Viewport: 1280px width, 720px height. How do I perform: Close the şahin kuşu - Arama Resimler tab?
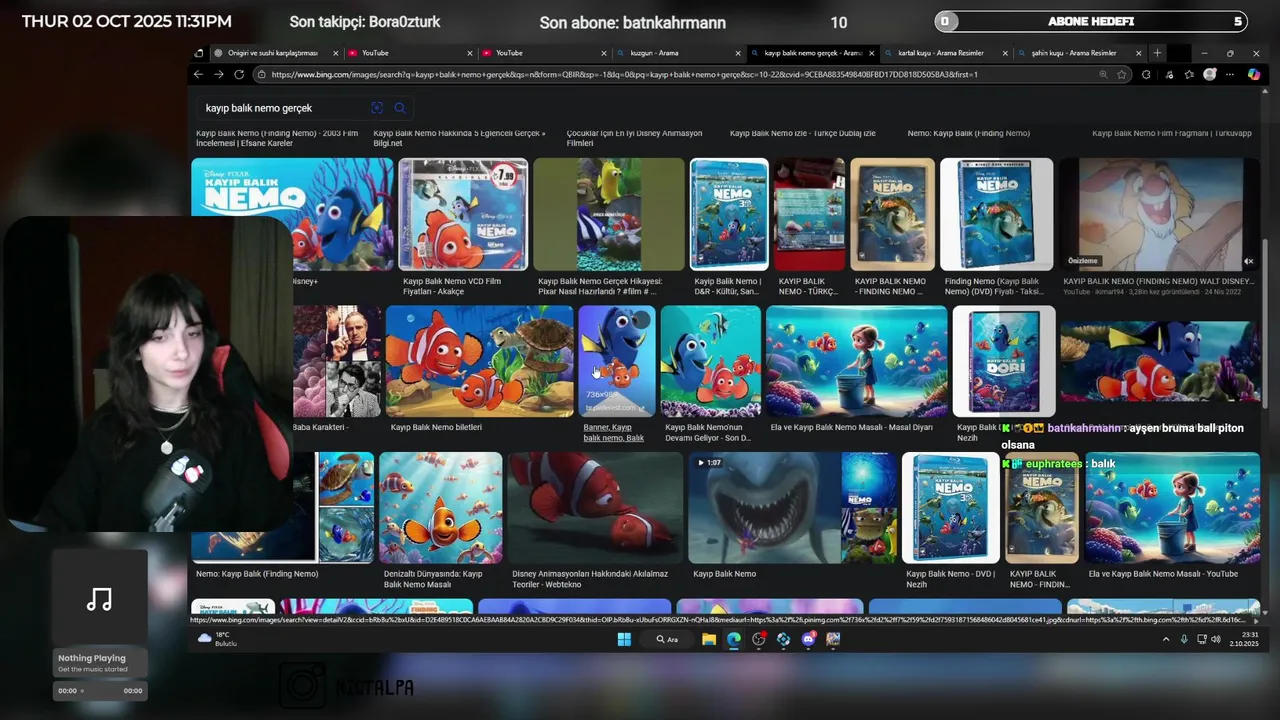click(1139, 53)
